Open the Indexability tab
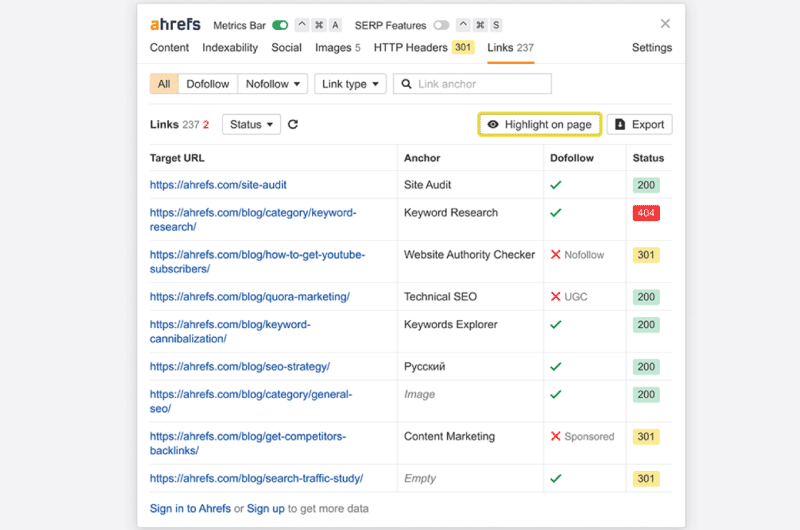The image size is (800, 530). pyautogui.click(x=230, y=47)
